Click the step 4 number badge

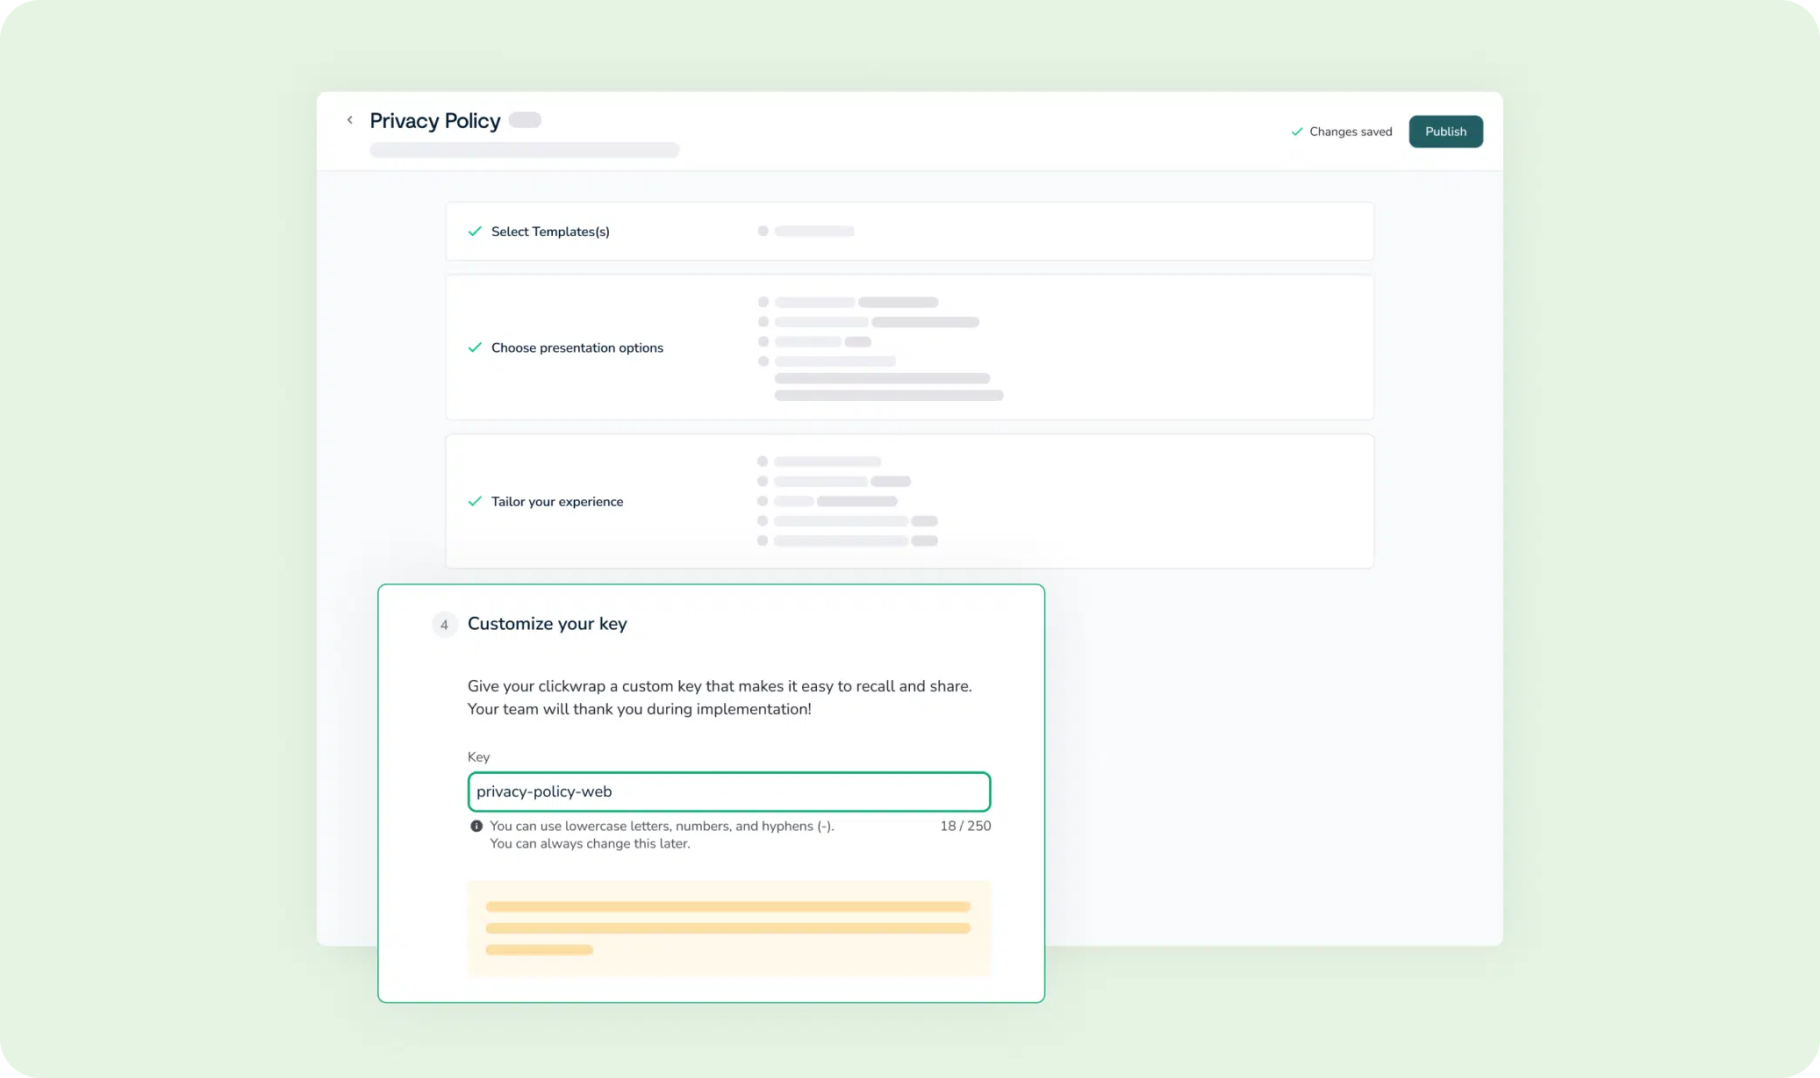(445, 624)
